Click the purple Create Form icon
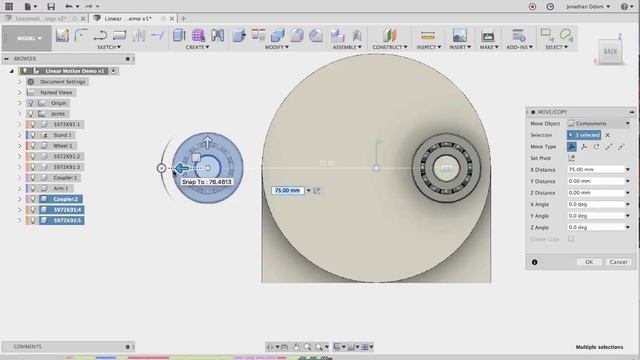 click(x=198, y=36)
